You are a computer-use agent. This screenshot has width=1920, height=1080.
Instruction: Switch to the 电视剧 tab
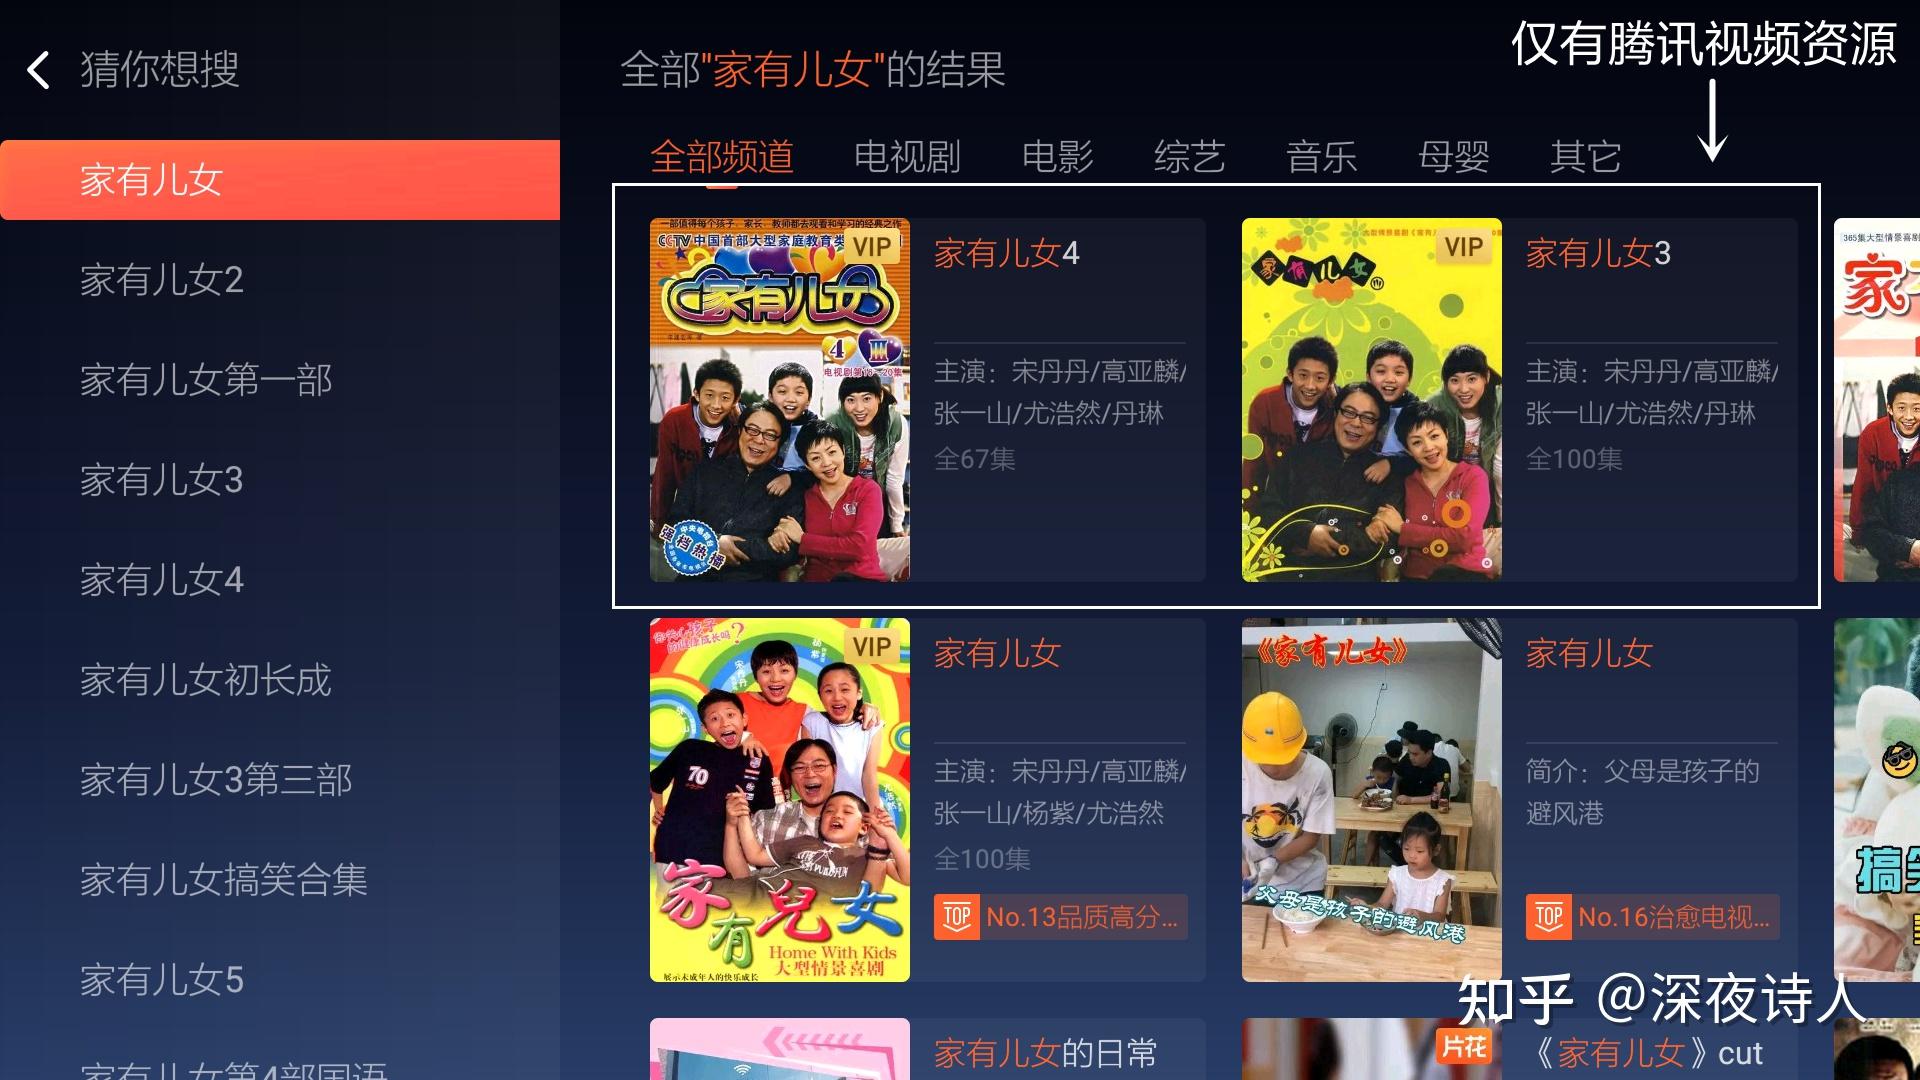(907, 157)
